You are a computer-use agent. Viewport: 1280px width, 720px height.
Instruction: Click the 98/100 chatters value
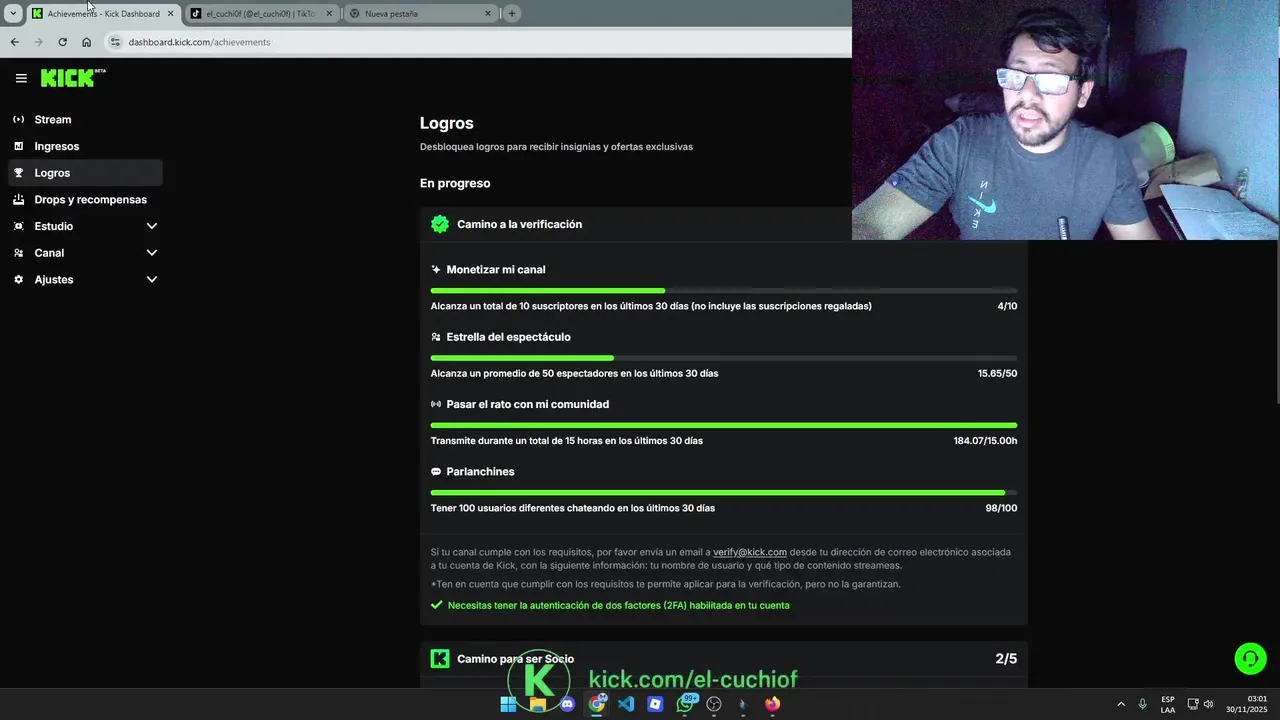tap(1001, 508)
